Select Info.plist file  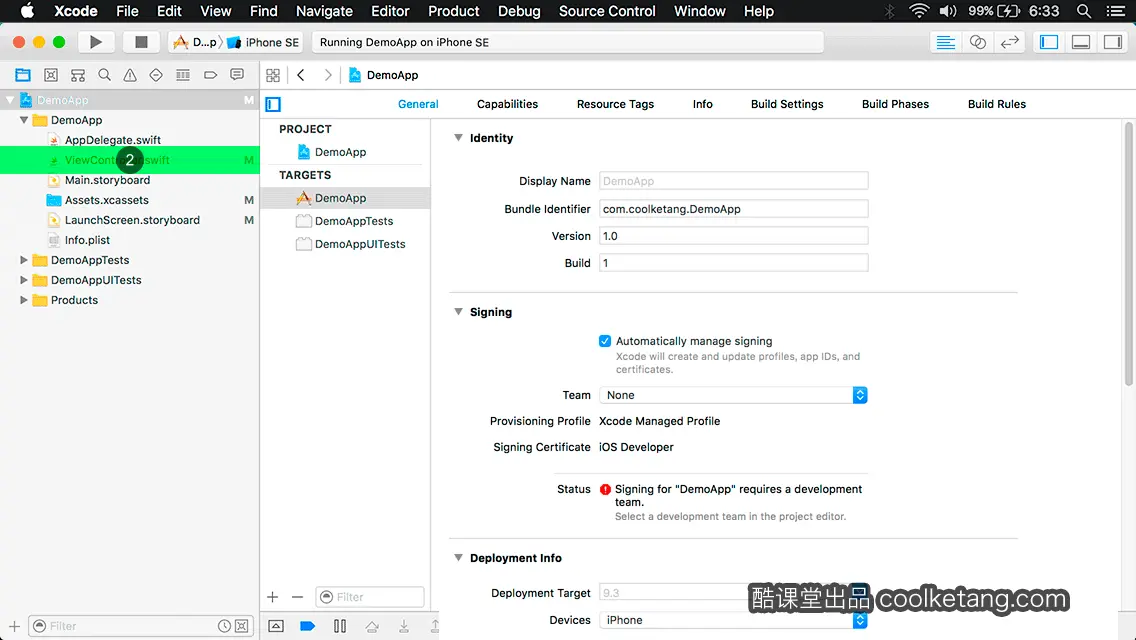tap(87, 240)
